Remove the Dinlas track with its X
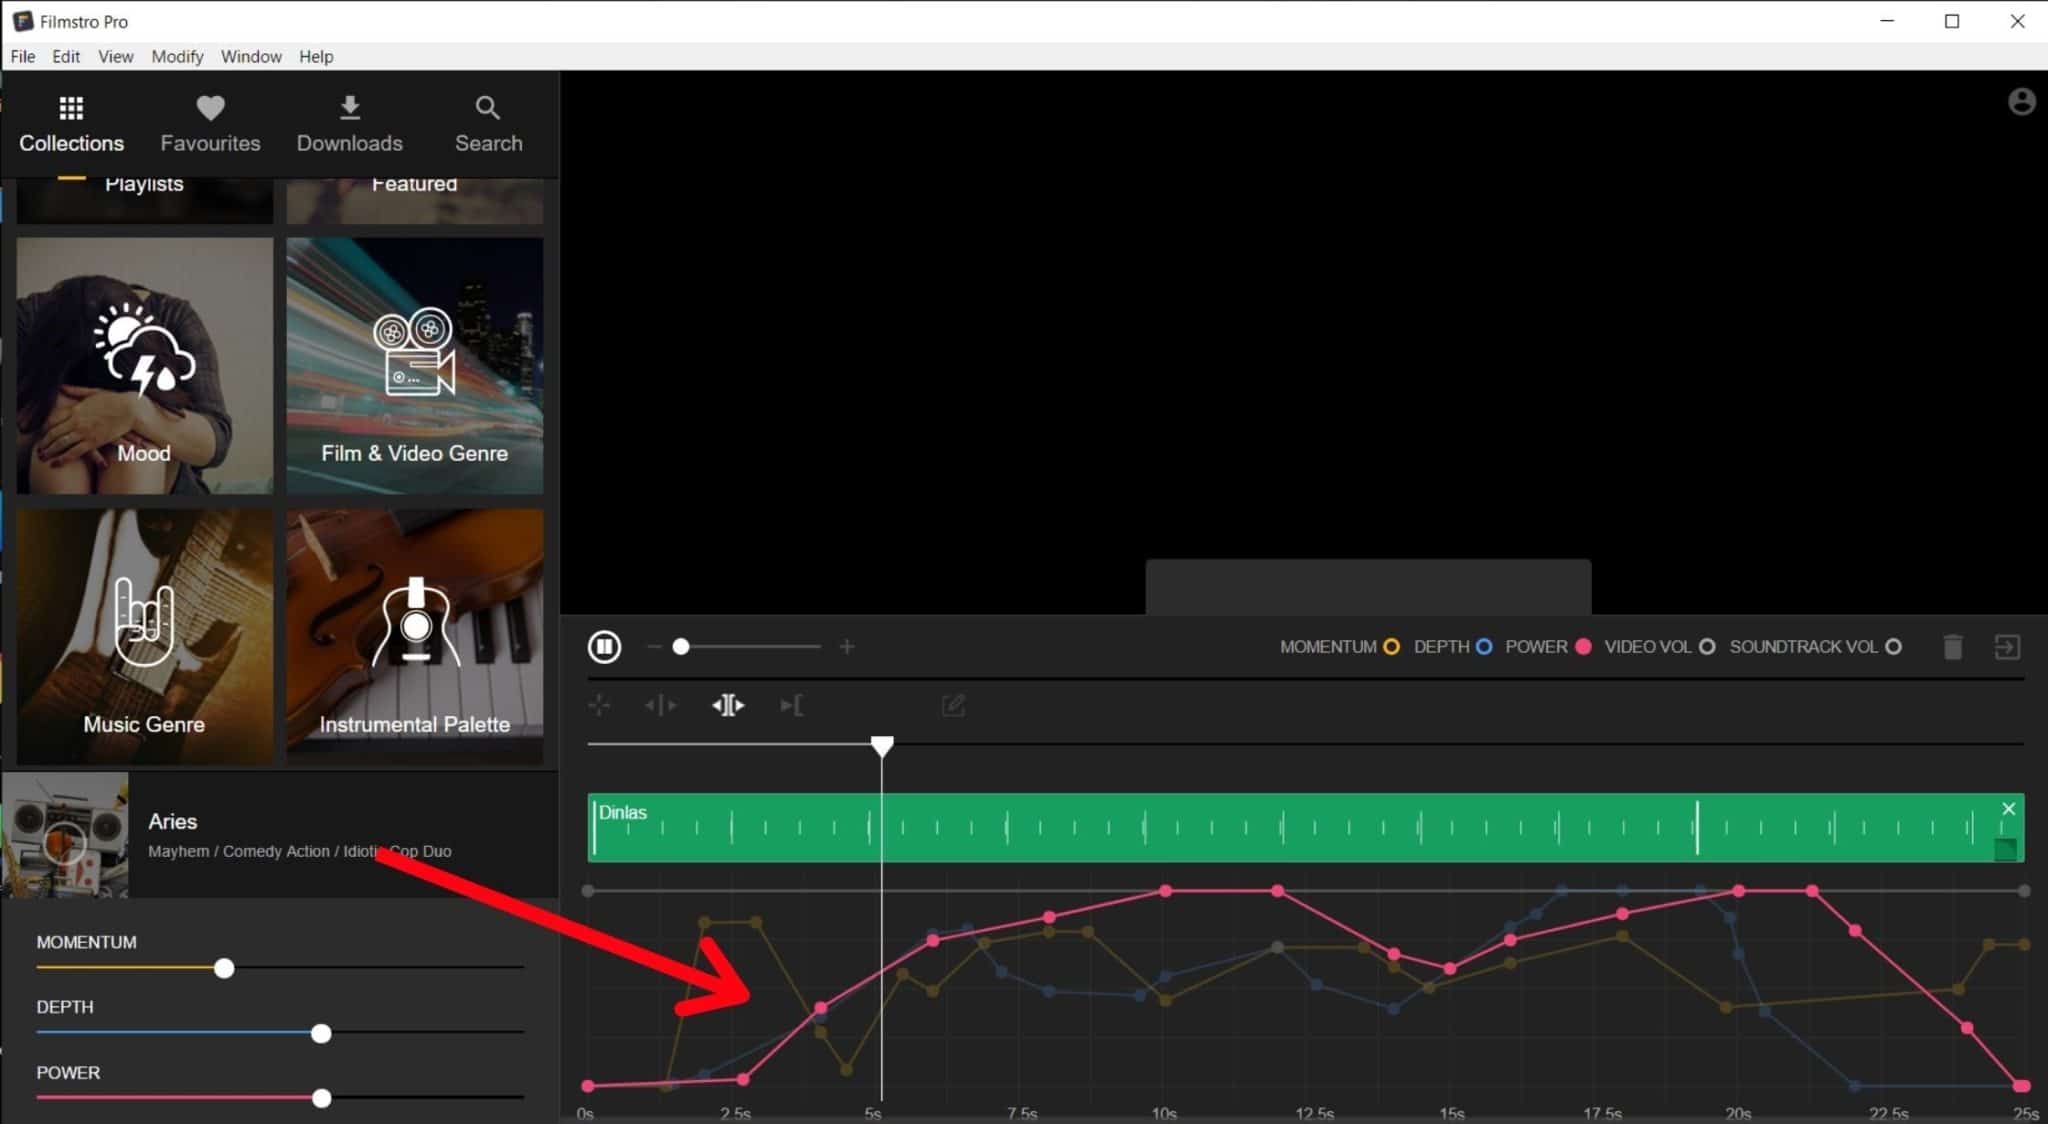 pos(2009,808)
